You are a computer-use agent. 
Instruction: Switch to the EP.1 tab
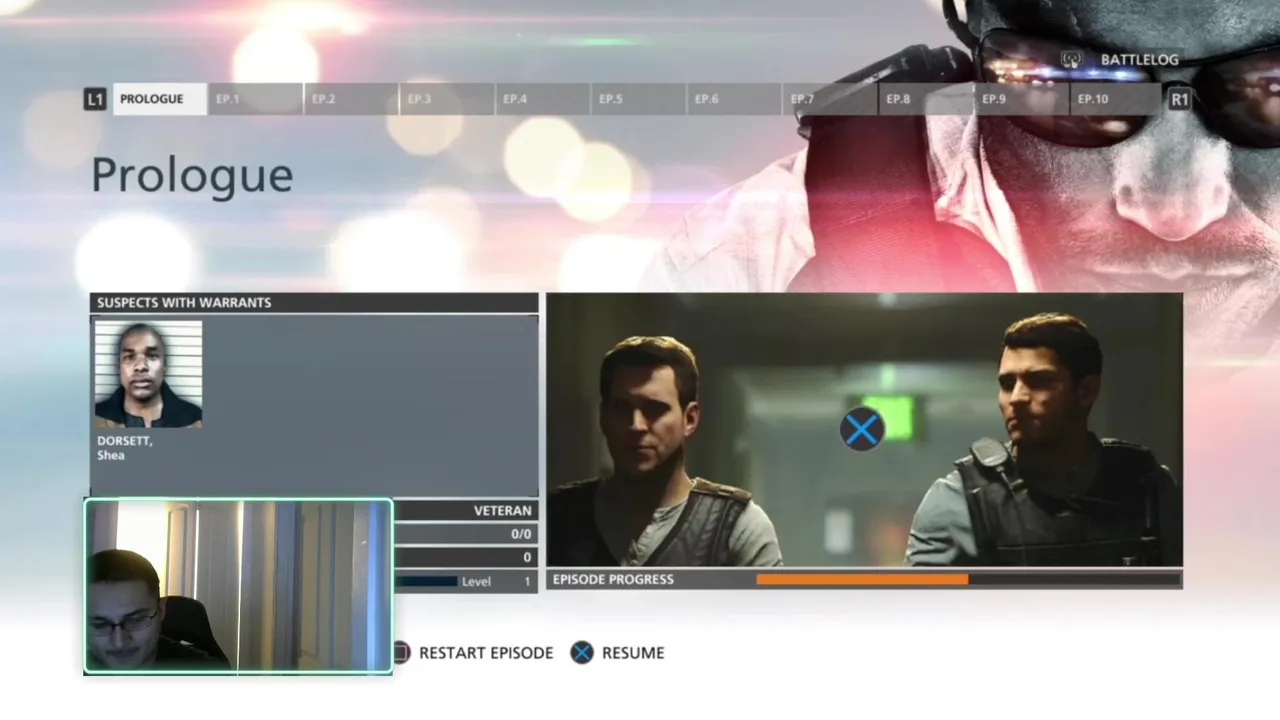pyautogui.click(x=255, y=99)
